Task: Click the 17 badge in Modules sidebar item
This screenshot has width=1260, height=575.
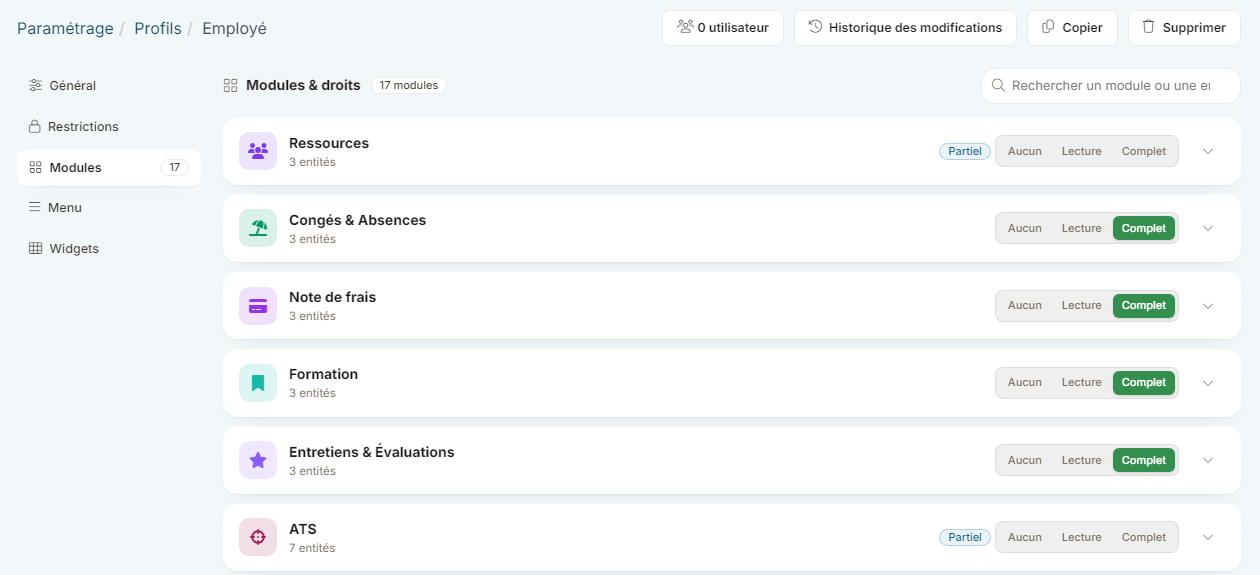Action: [x=174, y=167]
